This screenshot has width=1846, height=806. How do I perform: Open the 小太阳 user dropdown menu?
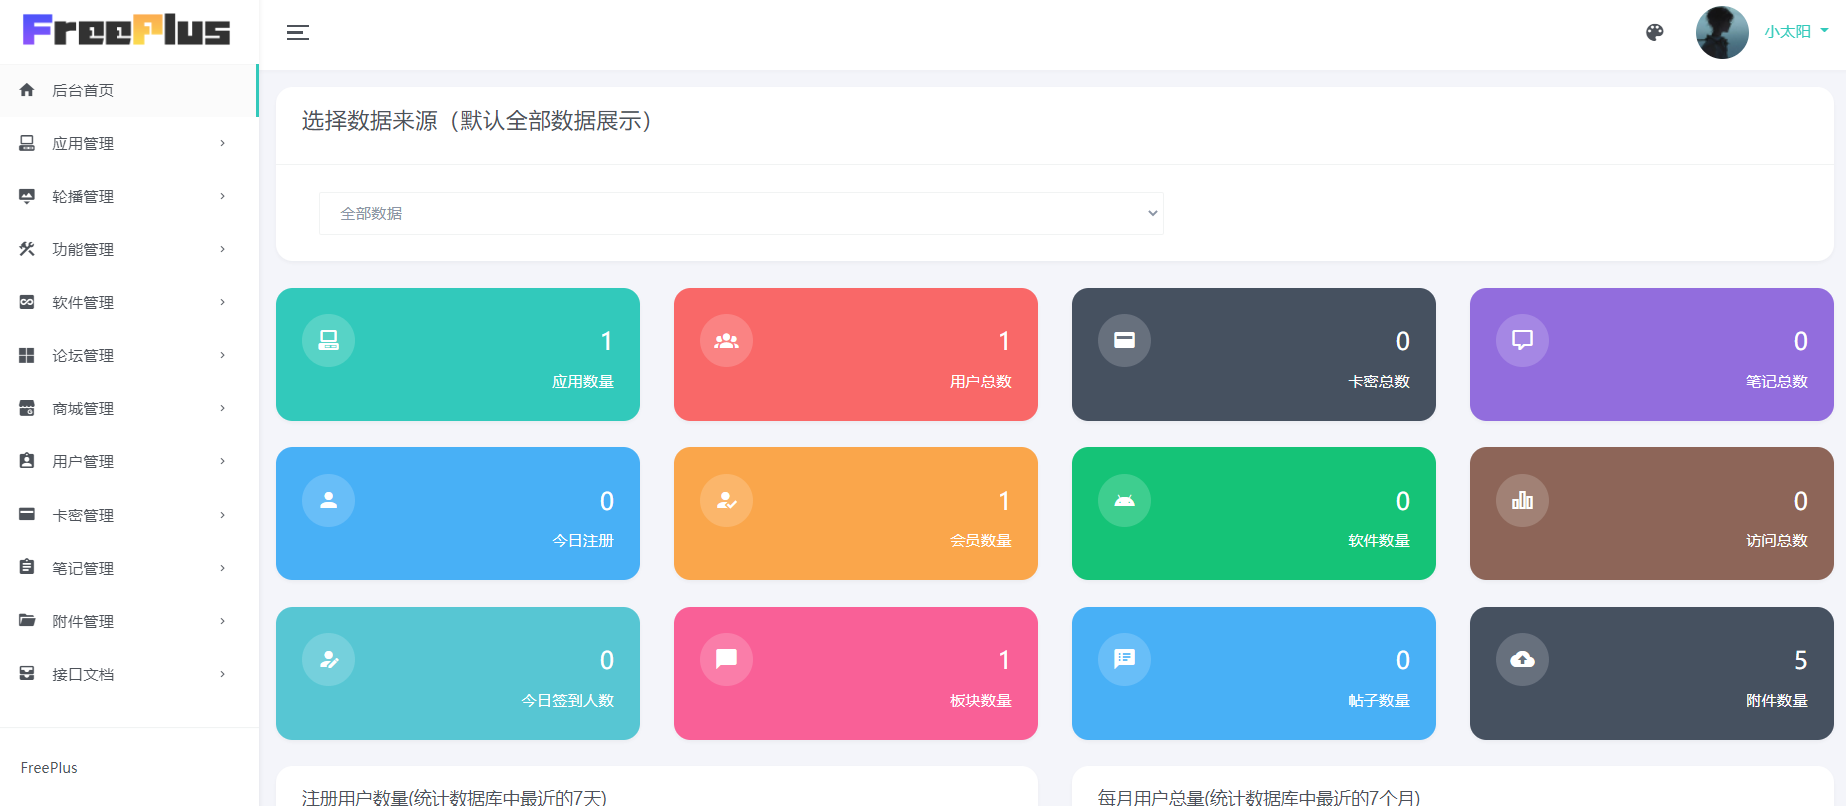click(x=1796, y=32)
